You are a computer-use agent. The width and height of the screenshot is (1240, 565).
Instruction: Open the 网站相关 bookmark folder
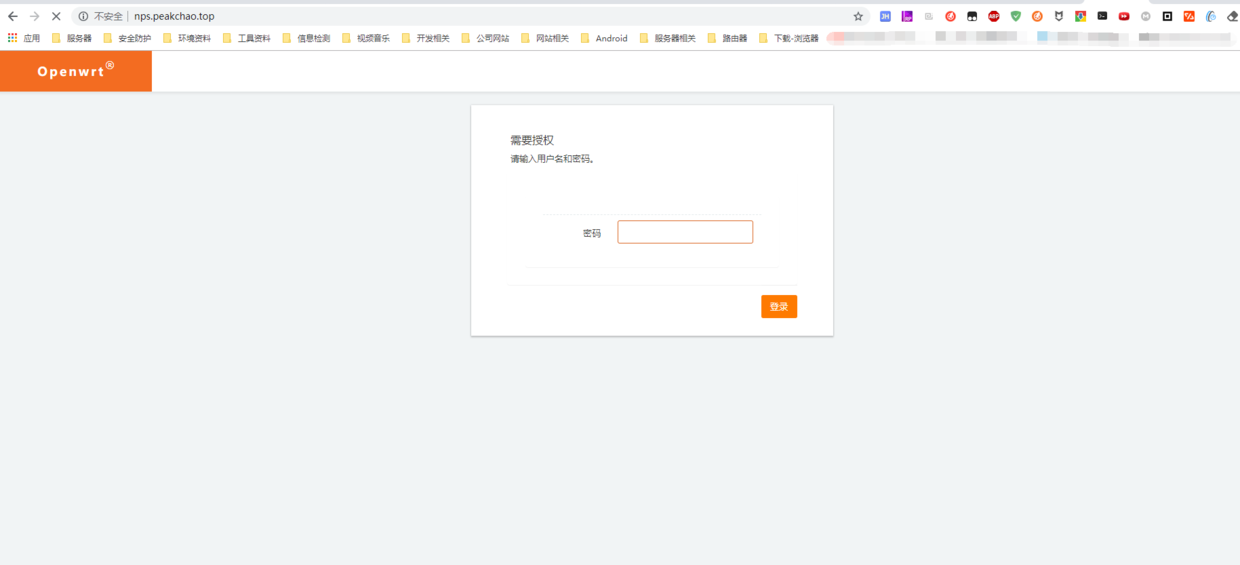click(x=545, y=38)
